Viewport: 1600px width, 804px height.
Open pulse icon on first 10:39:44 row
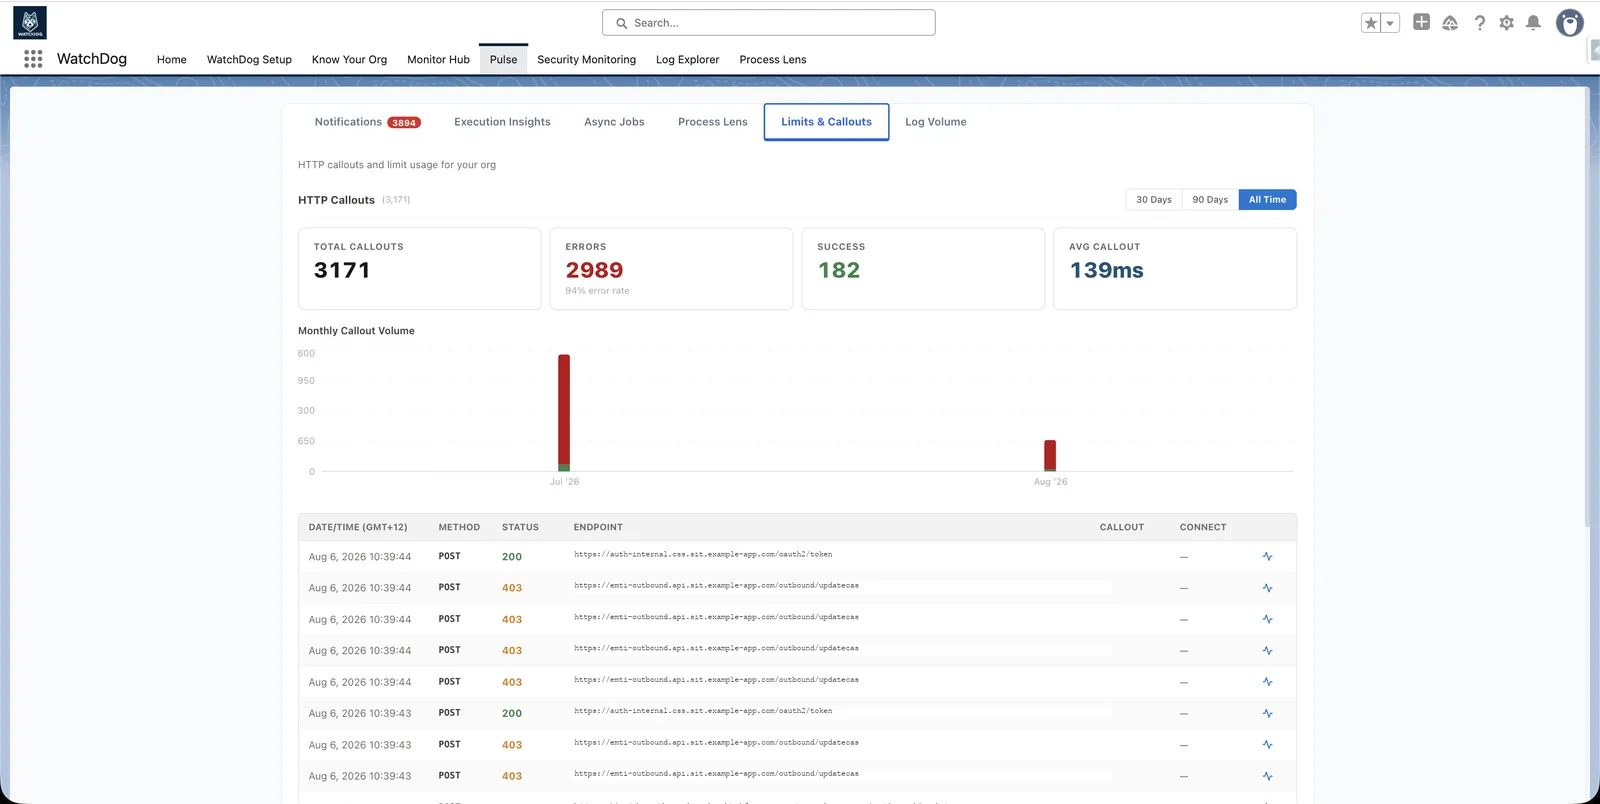(1267, 557)
